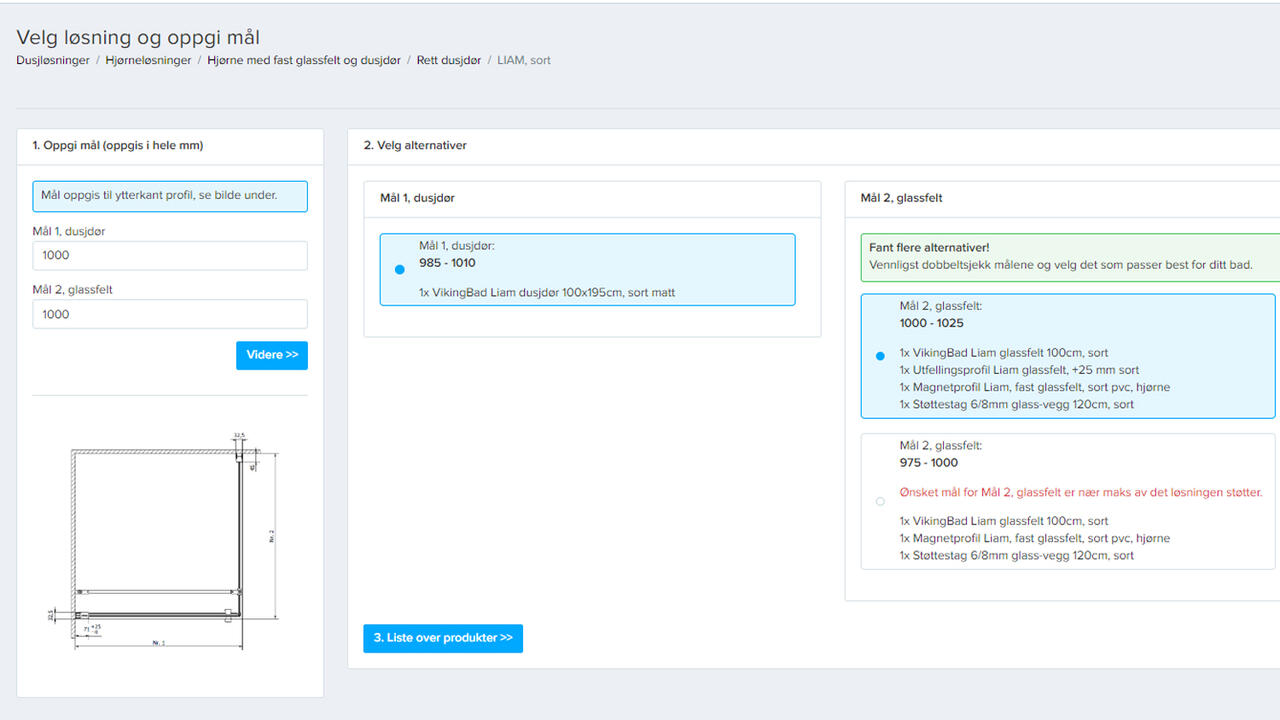1280x720 pixels.
Task: Go to Dusjløsninger breadcrumb
Action: point(53,61)
